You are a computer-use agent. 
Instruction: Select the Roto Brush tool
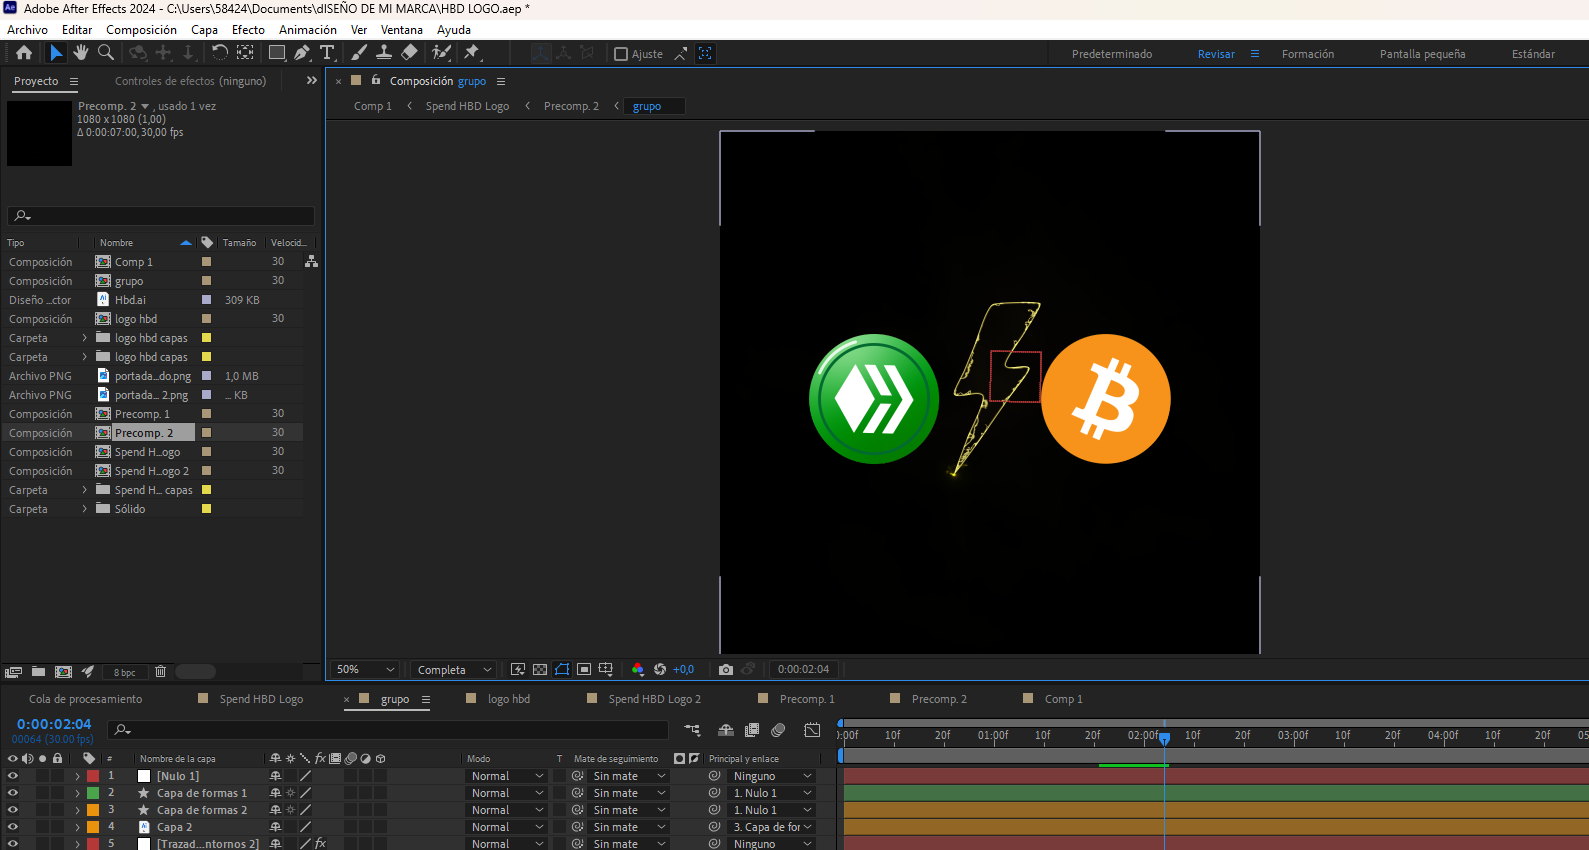441,53
